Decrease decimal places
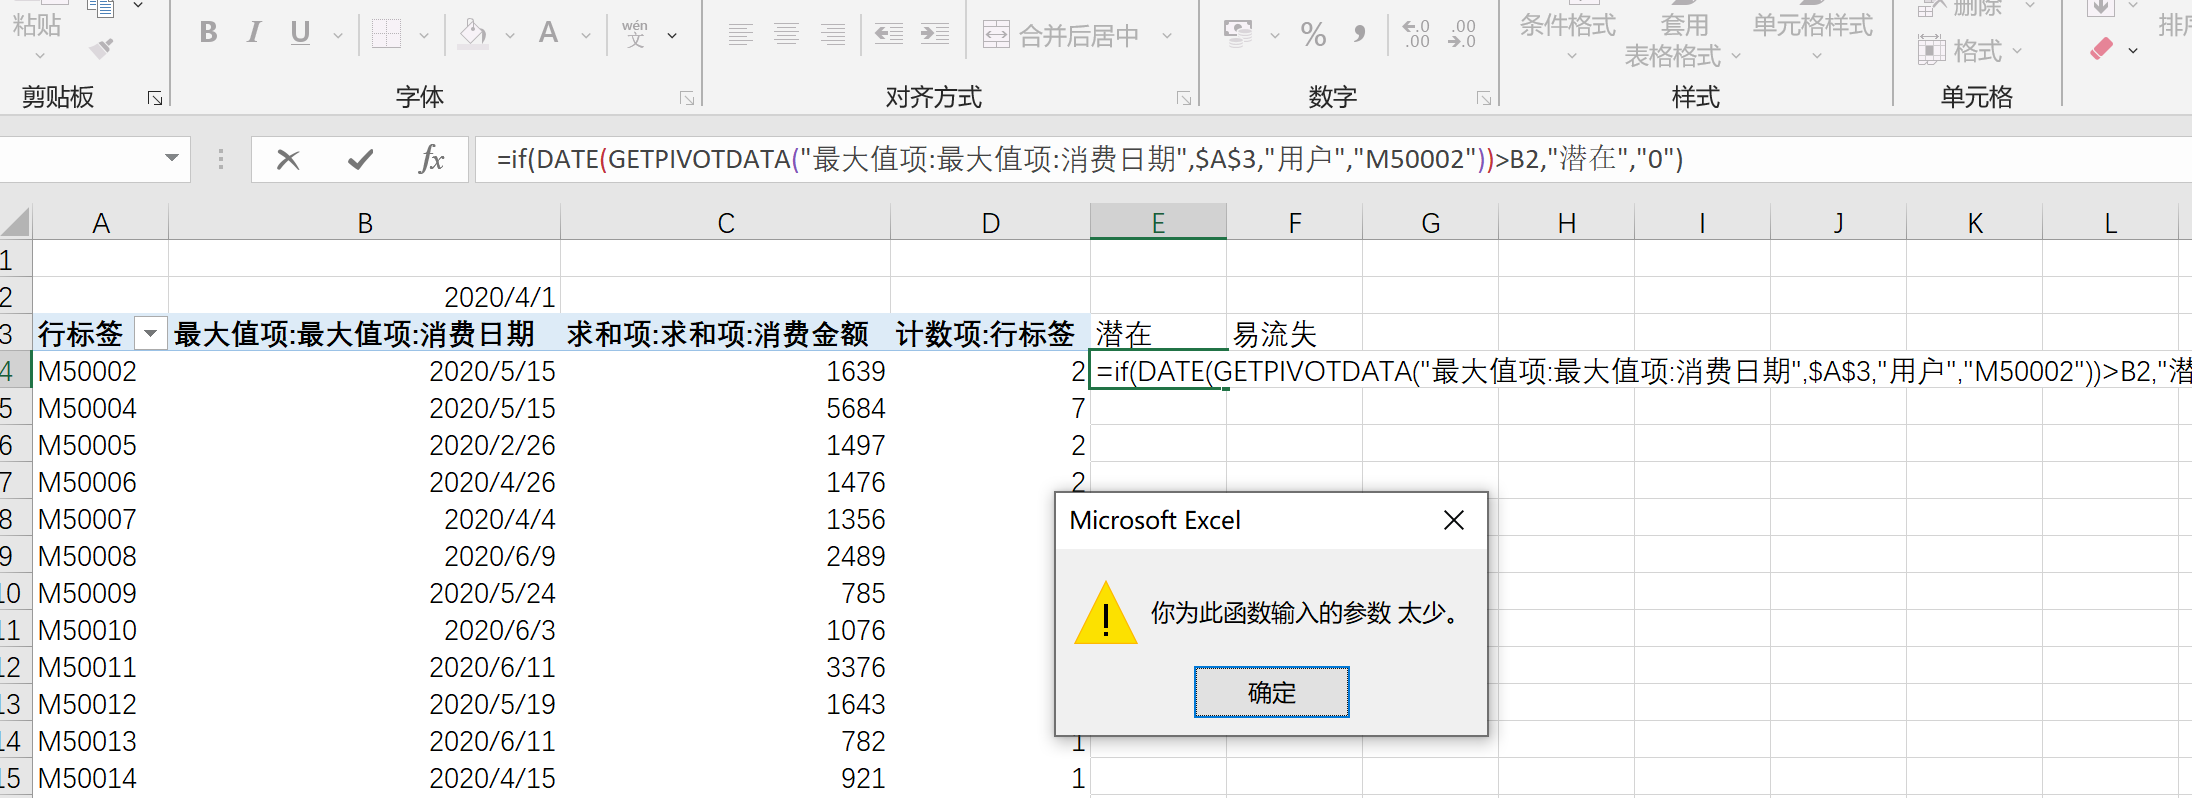Image resolution: width=2192 pixels, height=798 pixels. click(x=1462, y=35)
